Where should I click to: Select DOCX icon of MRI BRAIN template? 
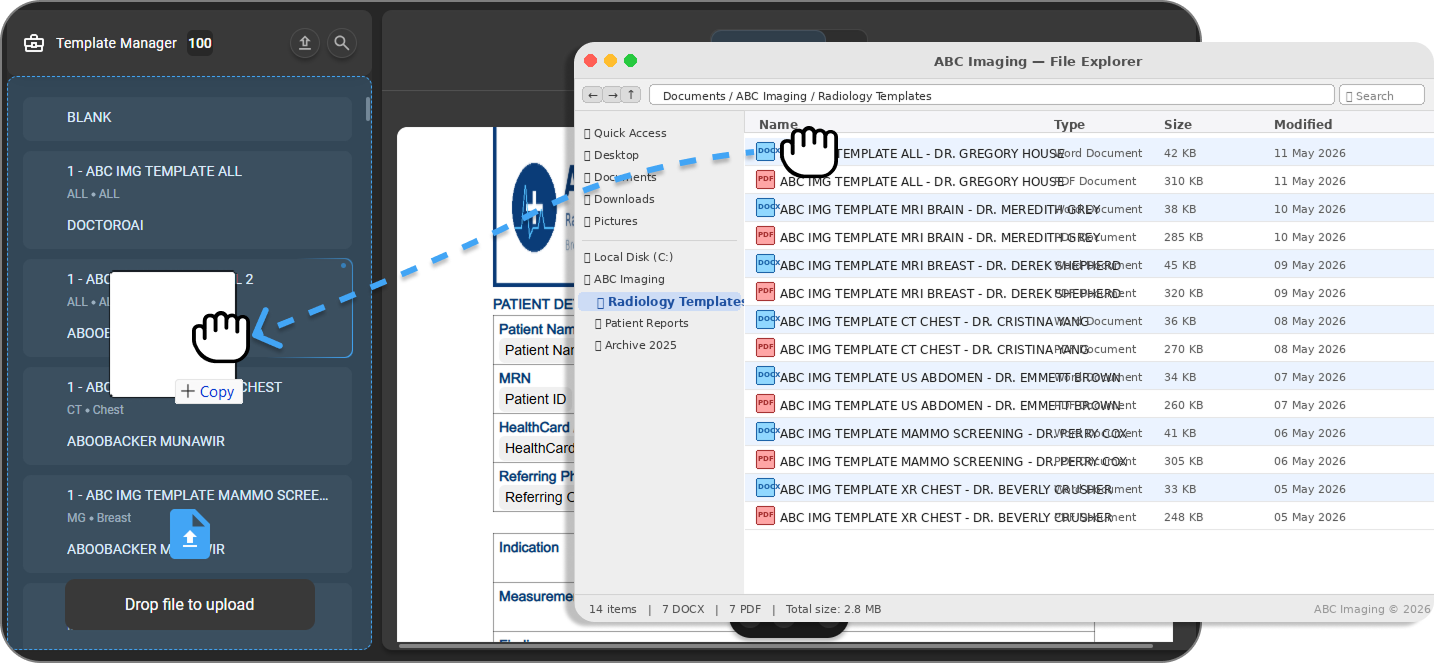click(765, 208)
